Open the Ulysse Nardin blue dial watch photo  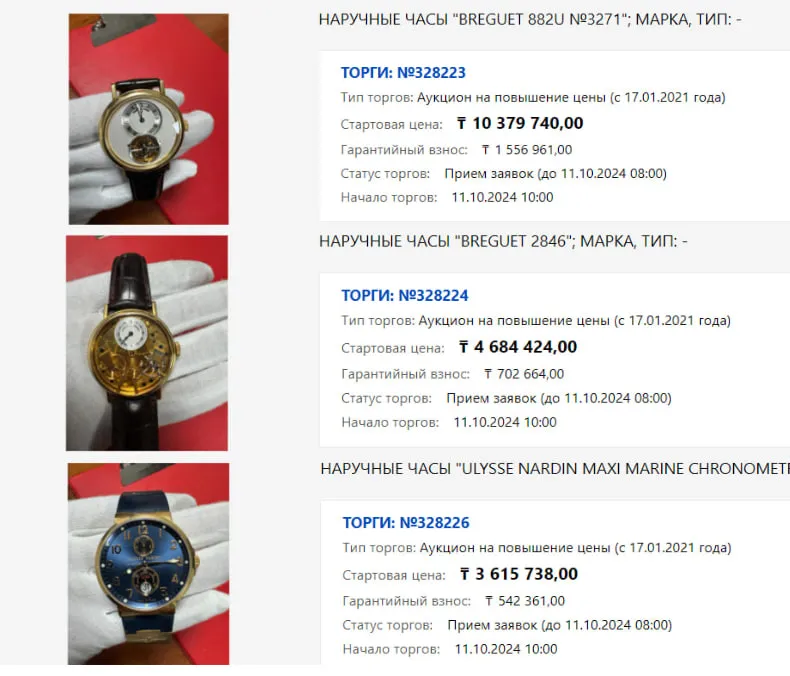tap(149, 564)
